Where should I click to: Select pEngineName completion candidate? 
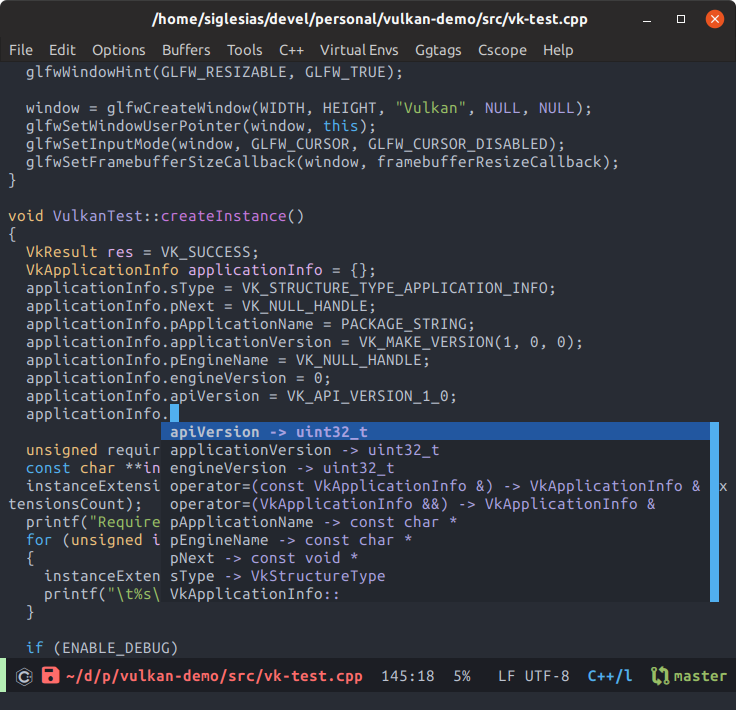pyautogui.click(x=435, y=540)
